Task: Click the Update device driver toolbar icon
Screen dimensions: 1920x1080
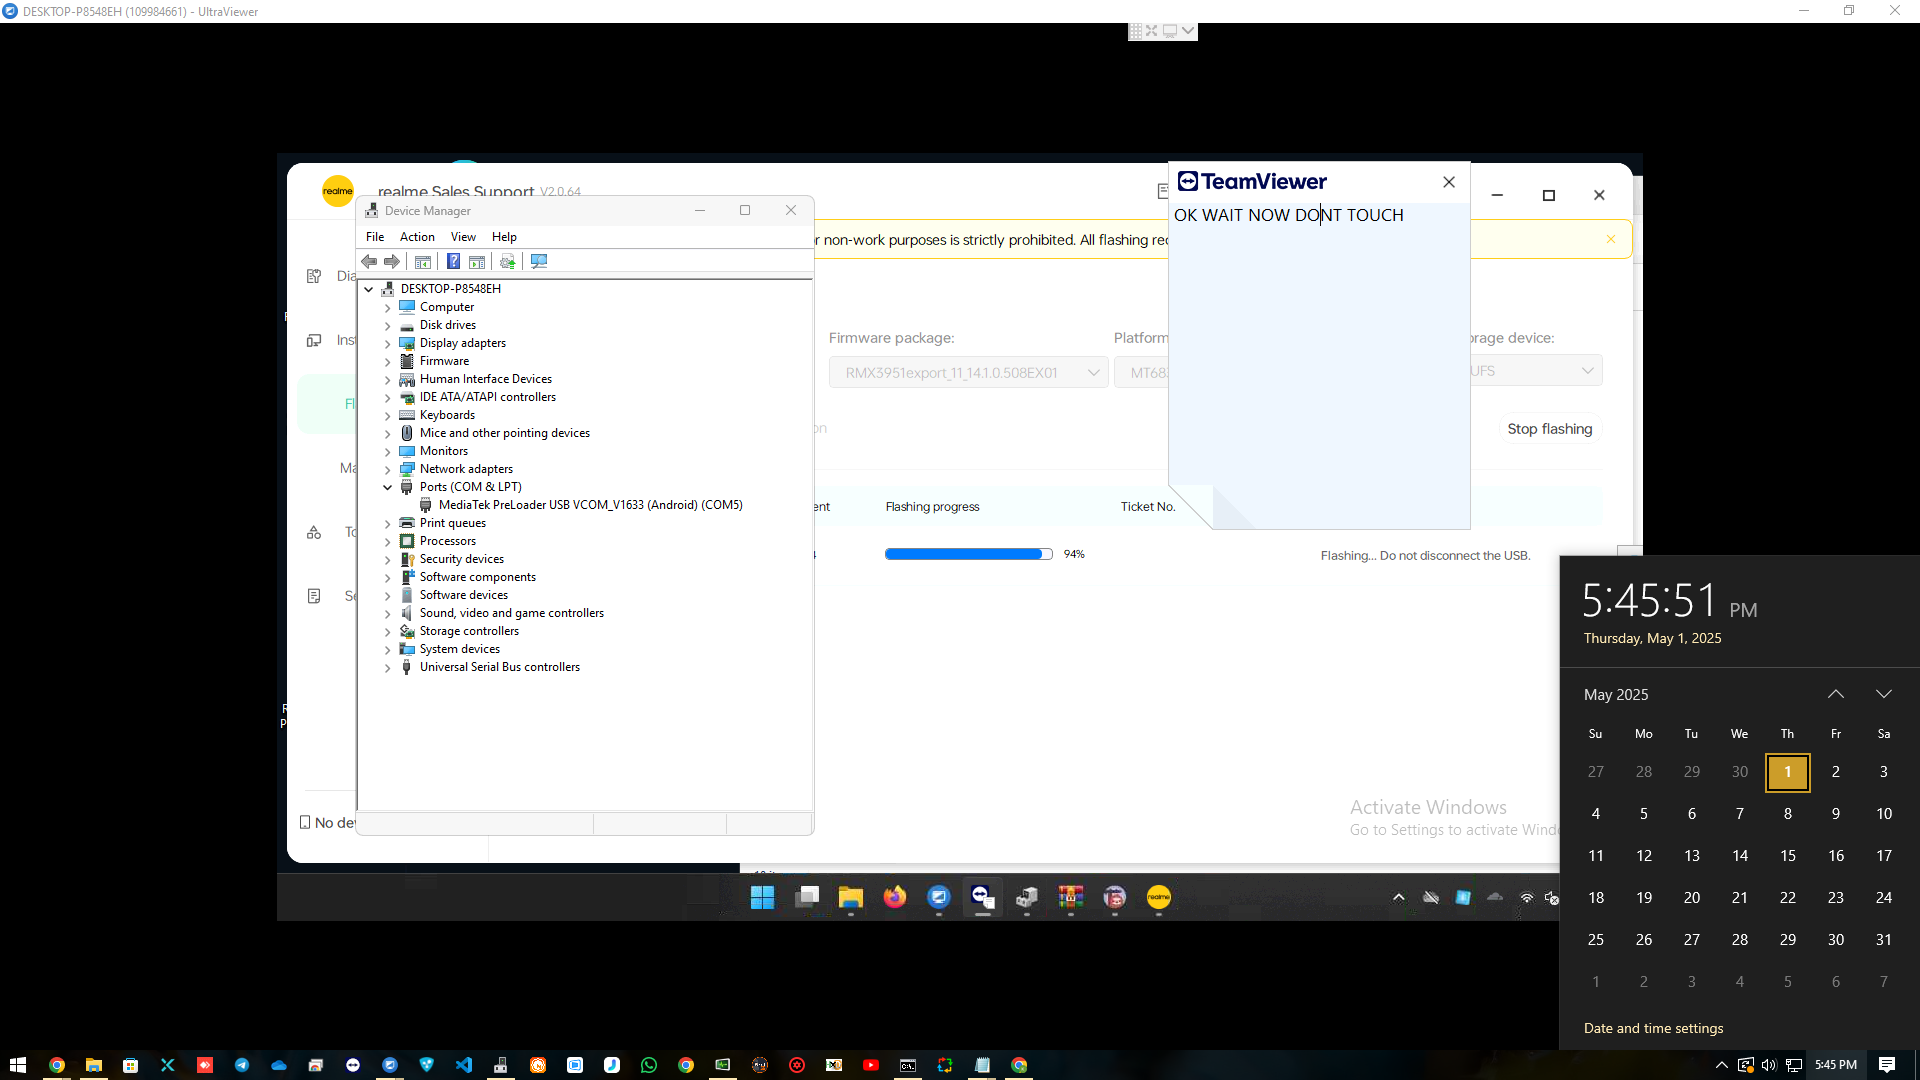Action: 507,261
